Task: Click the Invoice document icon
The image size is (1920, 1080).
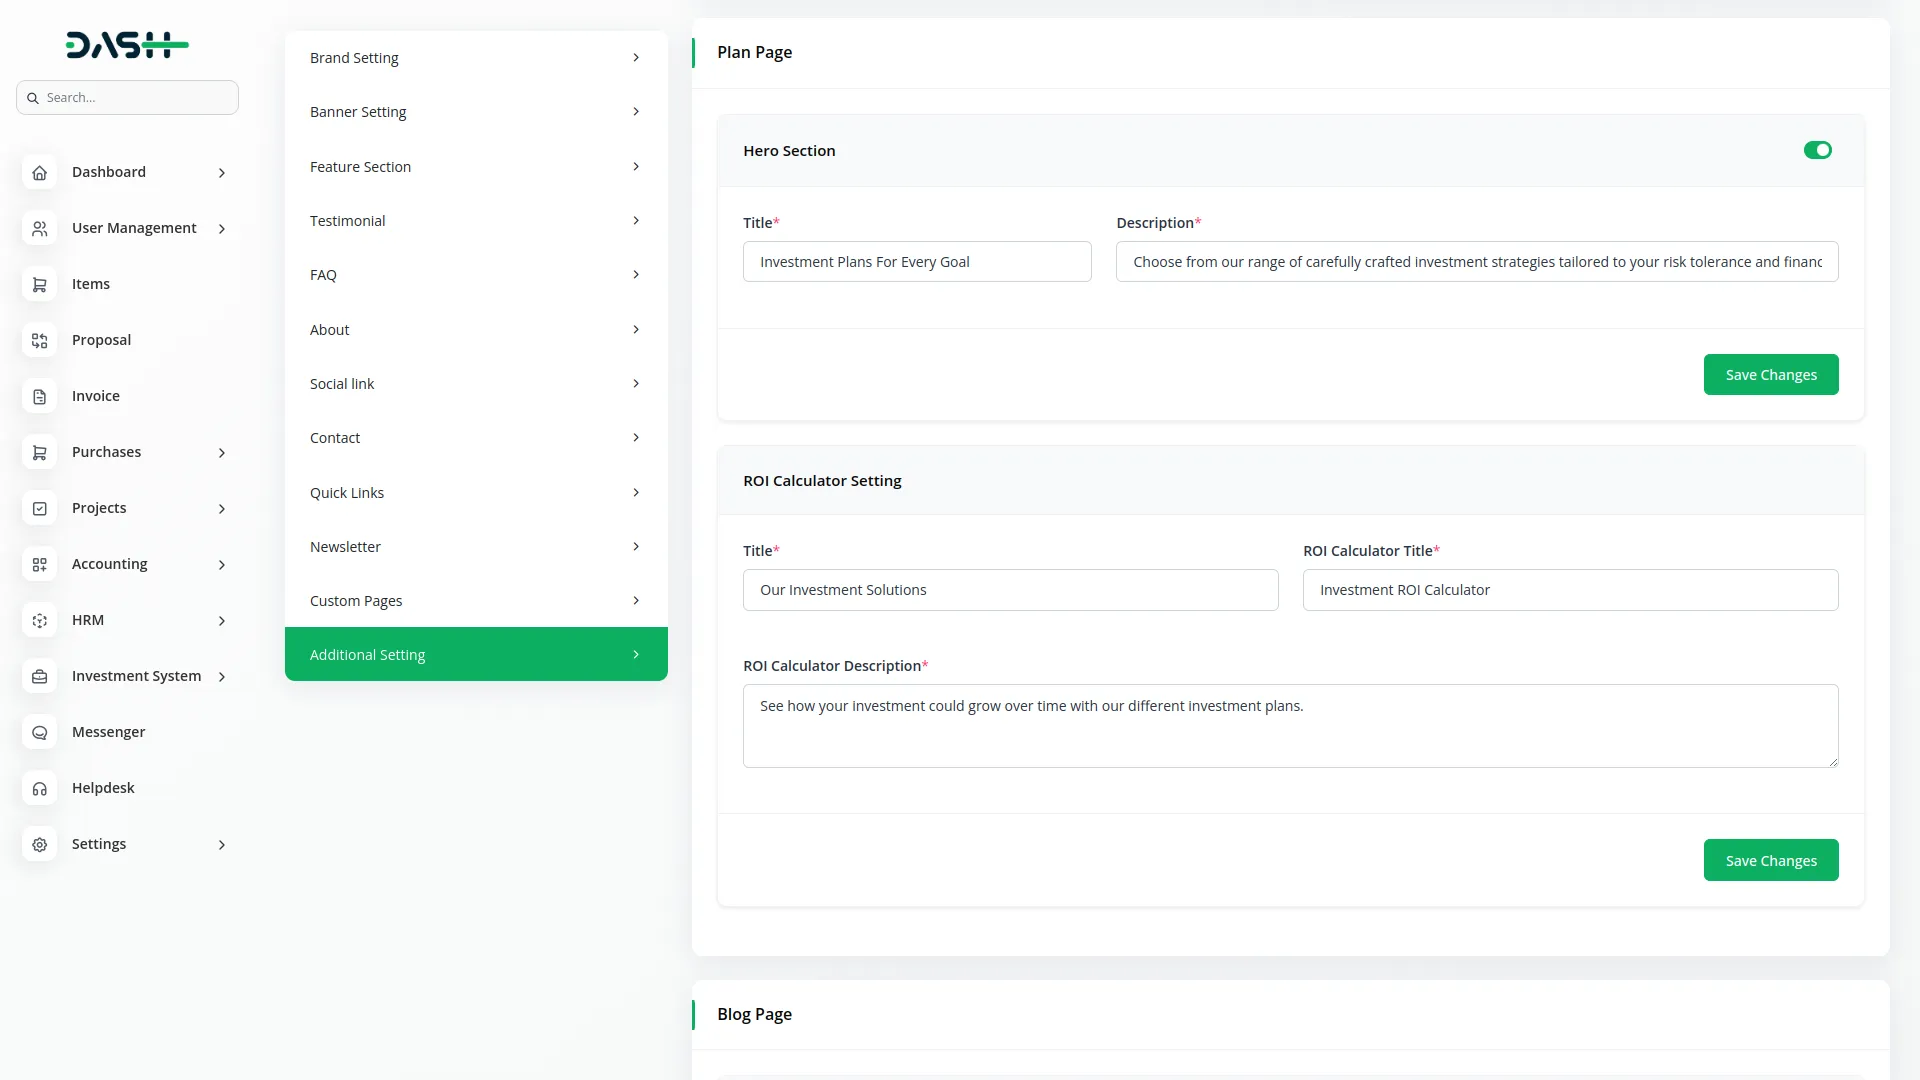Action: click(x=39, y=397)
